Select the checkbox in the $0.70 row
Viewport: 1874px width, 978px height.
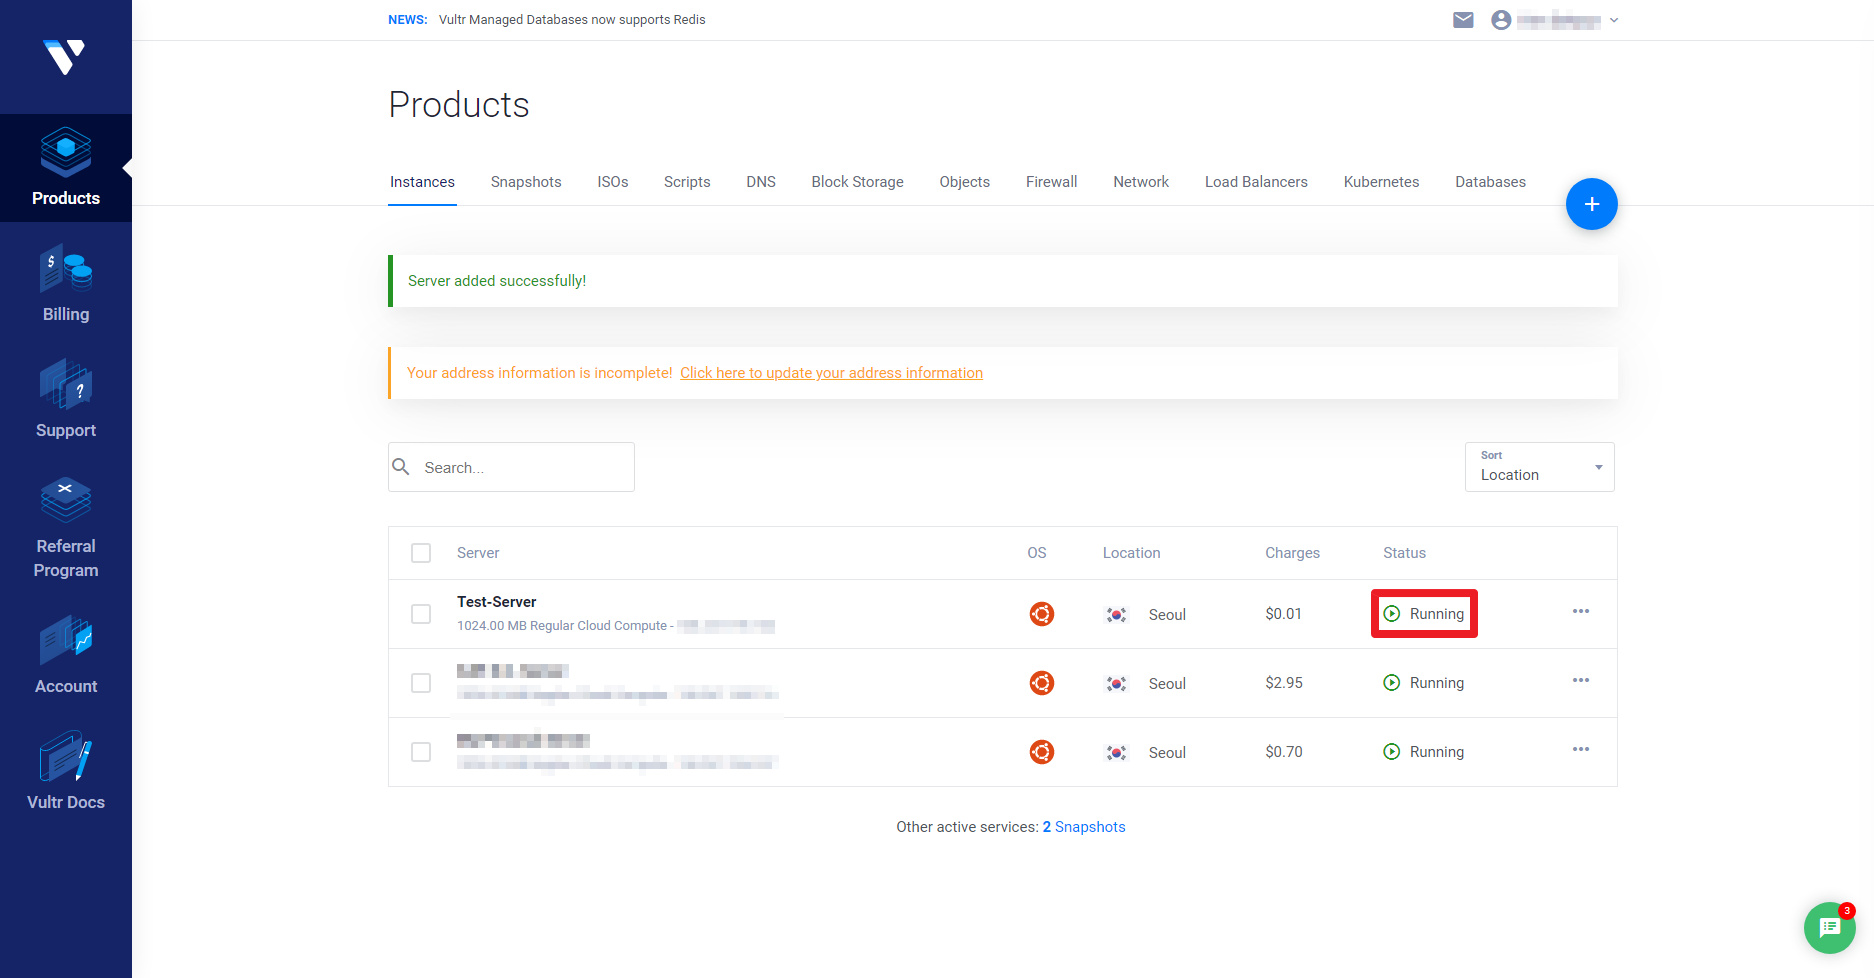pyautogui.click(x=421, y=752)
